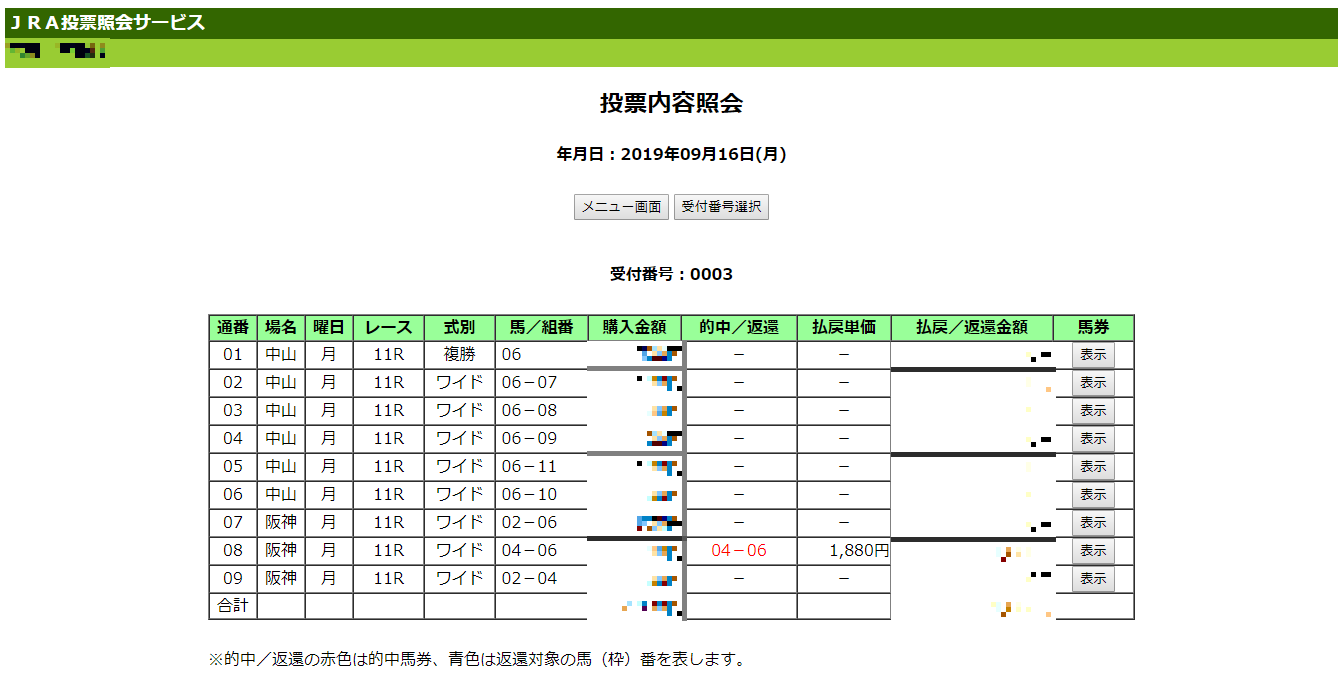Show betting ticket for row 03

click(x=1093, y=410)
